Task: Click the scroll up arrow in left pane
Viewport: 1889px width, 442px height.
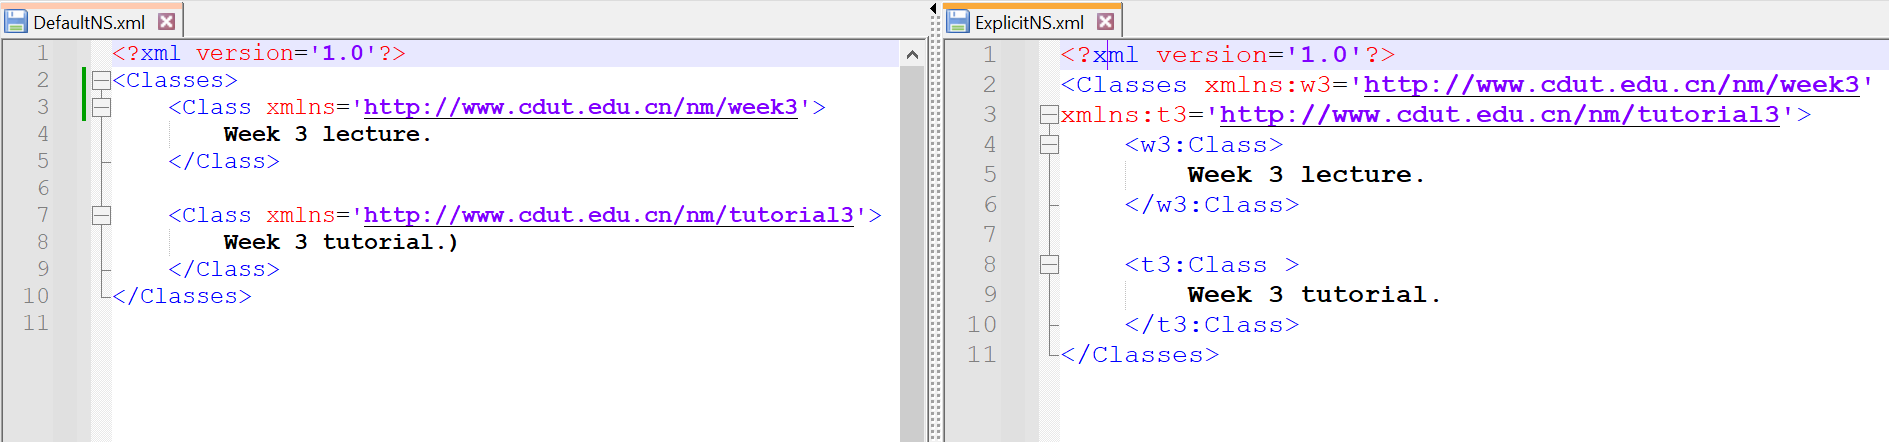Action: (x=912, y=55)
